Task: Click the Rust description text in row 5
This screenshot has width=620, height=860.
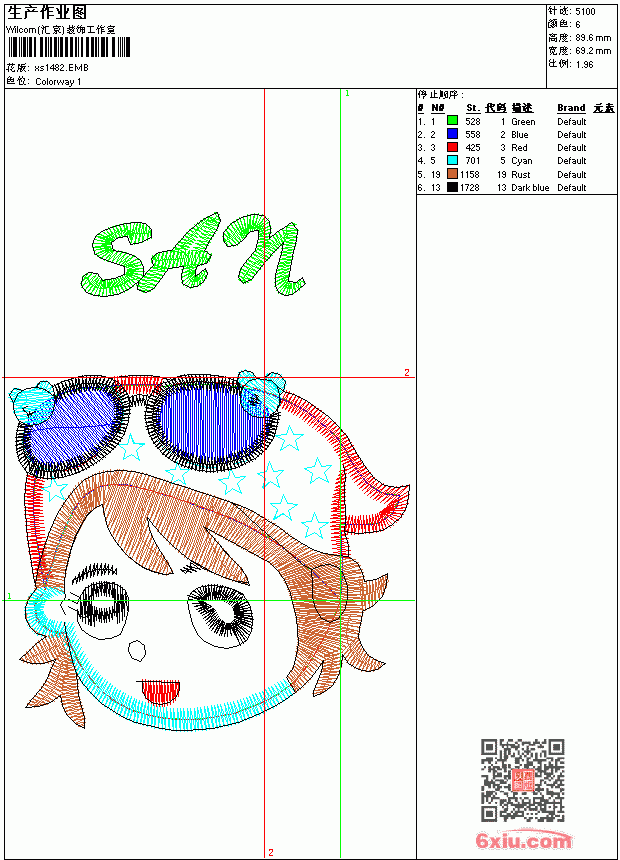Action: click(521, 174)
